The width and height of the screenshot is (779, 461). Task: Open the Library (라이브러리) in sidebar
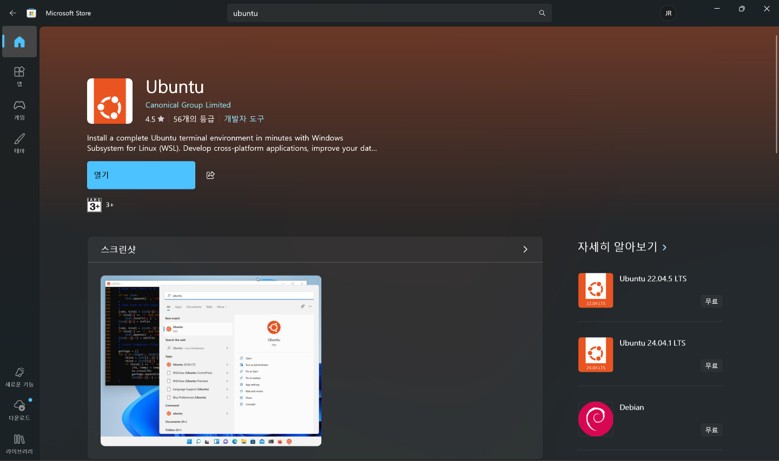tap(19, 442)
